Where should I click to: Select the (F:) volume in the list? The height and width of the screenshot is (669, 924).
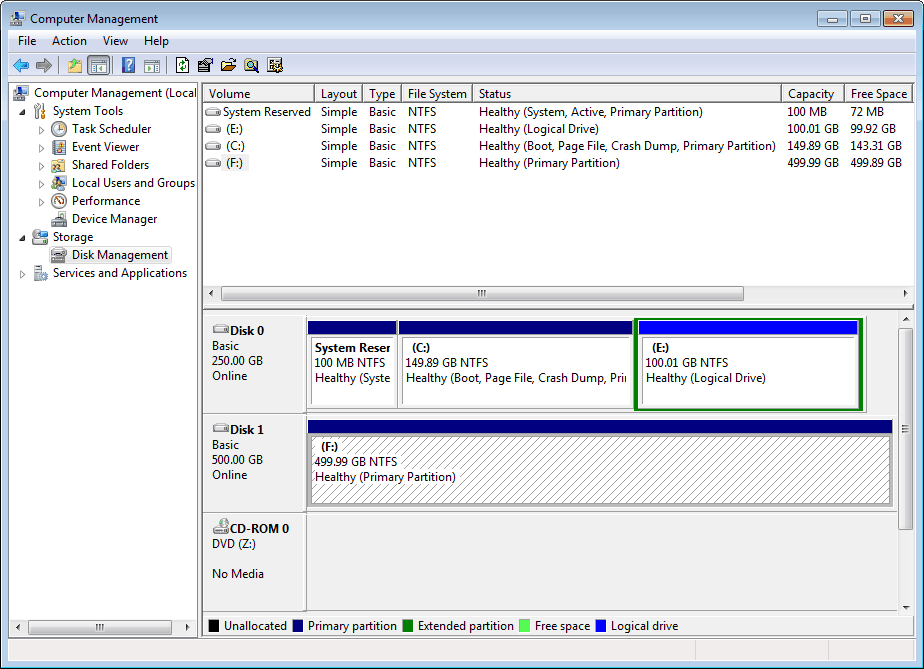click(557, 163)
